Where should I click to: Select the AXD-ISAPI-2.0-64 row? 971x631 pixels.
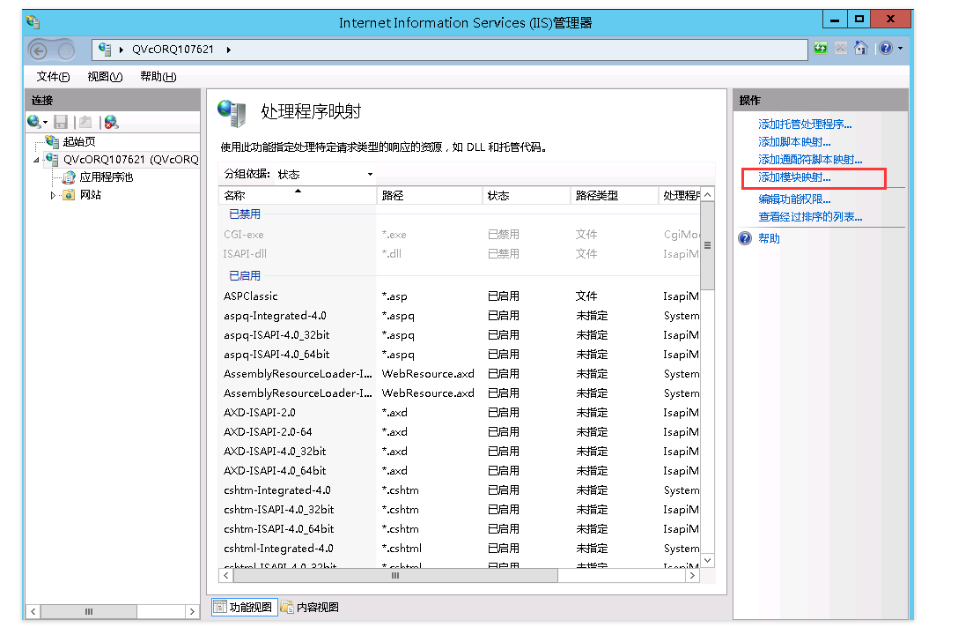point(459,432)
